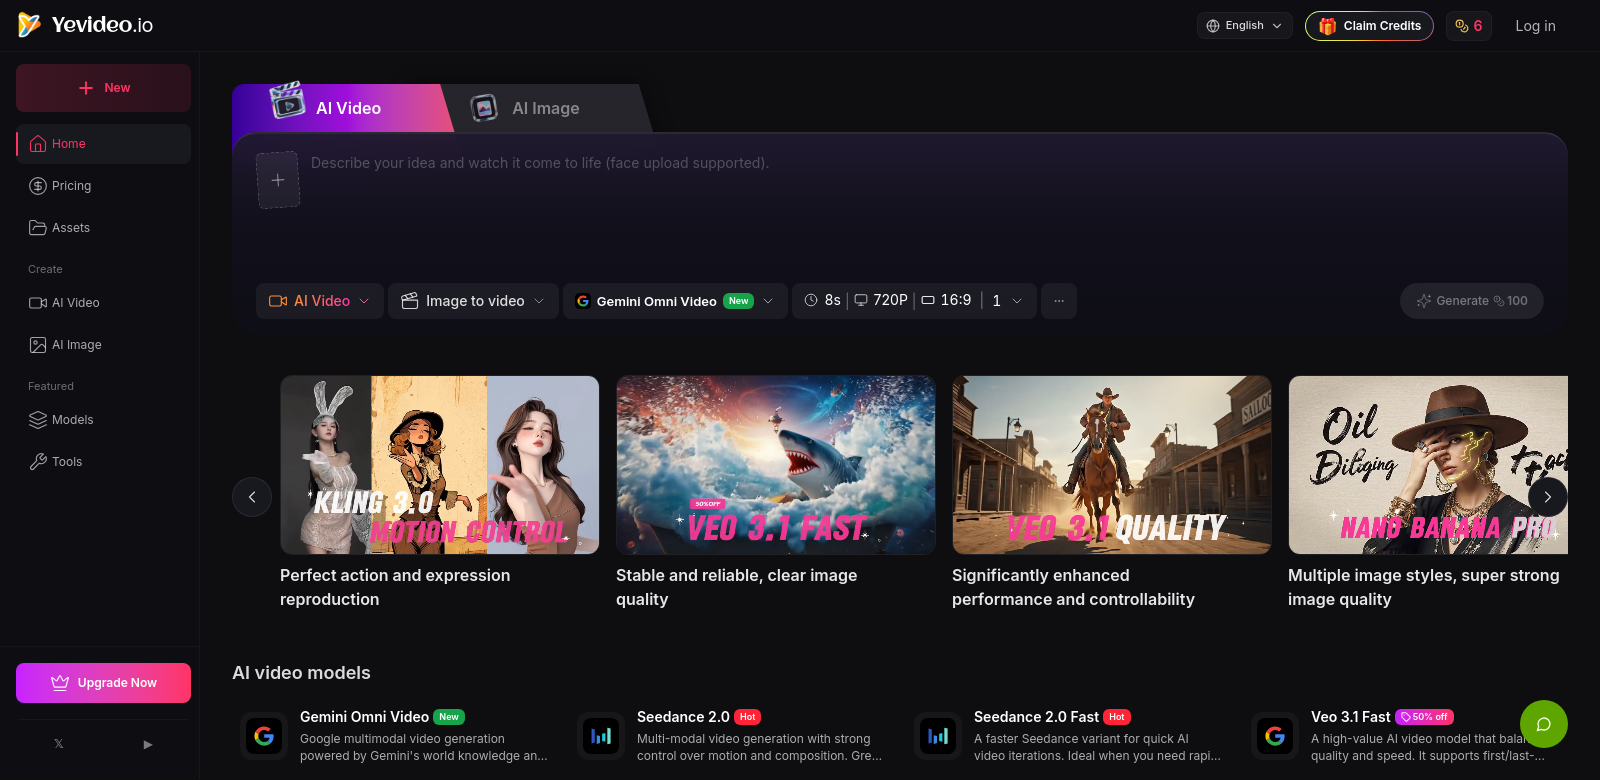Click the Seedance 2.0 model title

tap(683, 717)
